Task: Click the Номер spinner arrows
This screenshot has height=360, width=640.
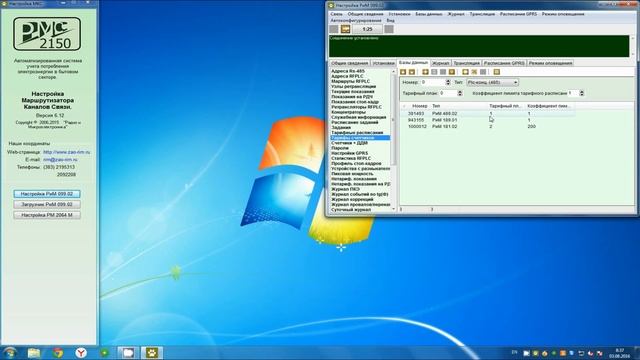Action: pyautogui.click(x=448, y=82)
